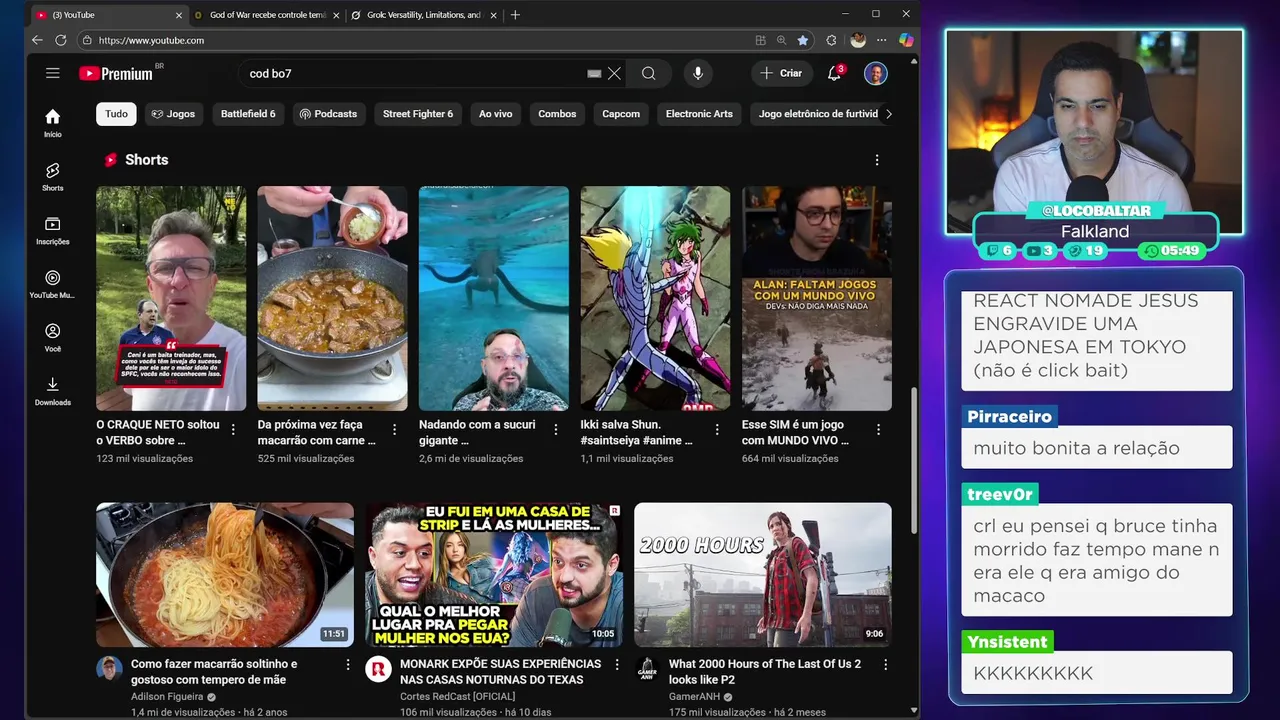Open Shorts in the sidebar
The width and height of the screenshot is (1280, 720).
coord(52,177)
